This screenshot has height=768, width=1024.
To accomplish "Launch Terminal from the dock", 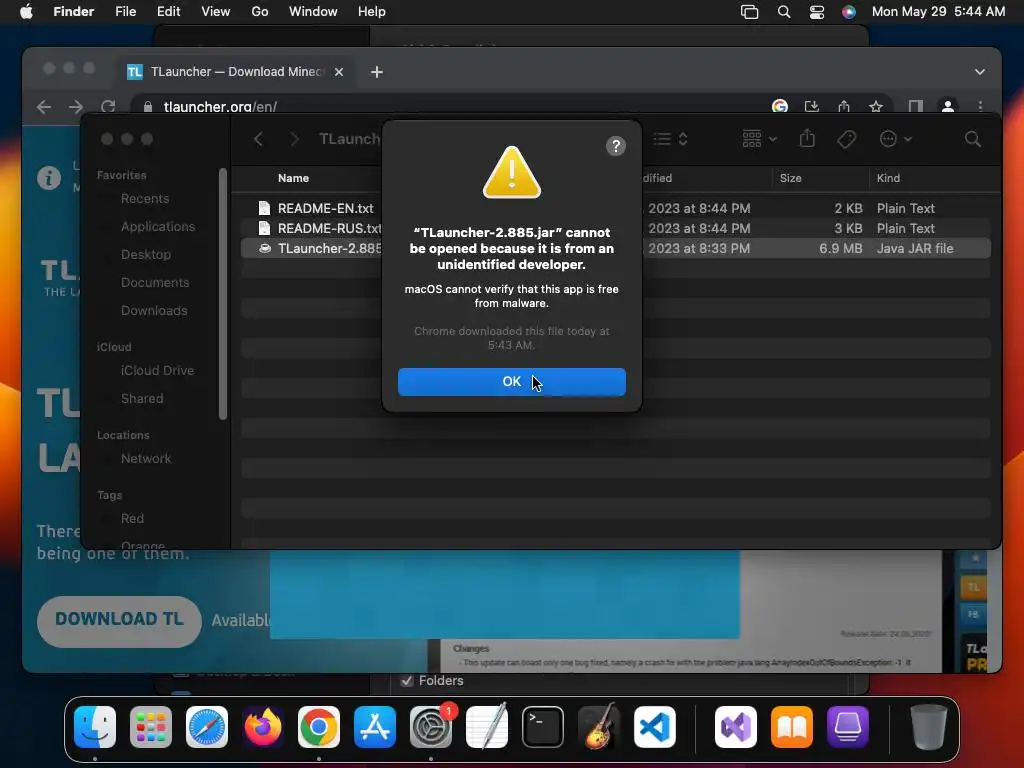I will tap(543, 727).
